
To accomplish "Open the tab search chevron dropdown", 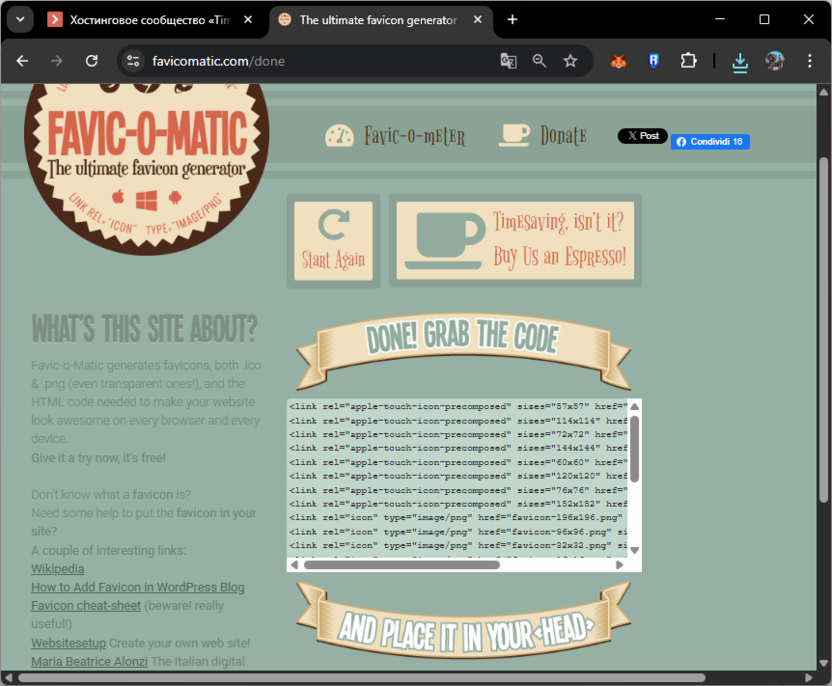I will click(x=20, y=20).
